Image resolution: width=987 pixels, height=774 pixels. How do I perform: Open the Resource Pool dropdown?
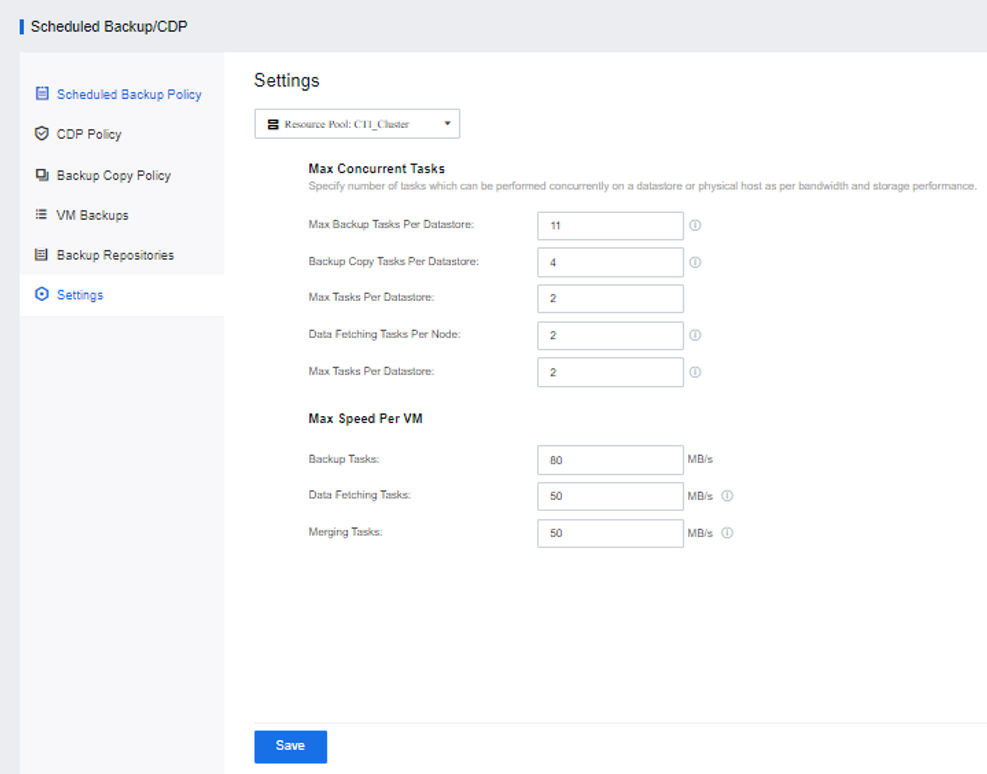click(357, 124)
